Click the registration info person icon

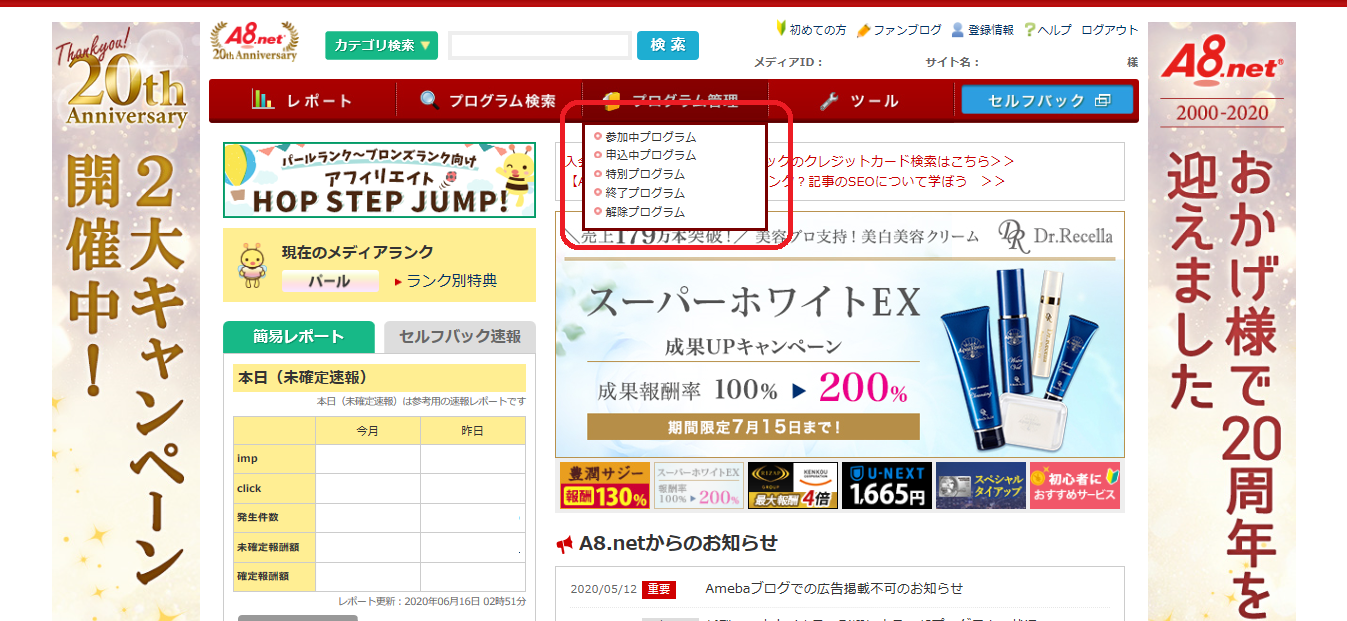957,30
